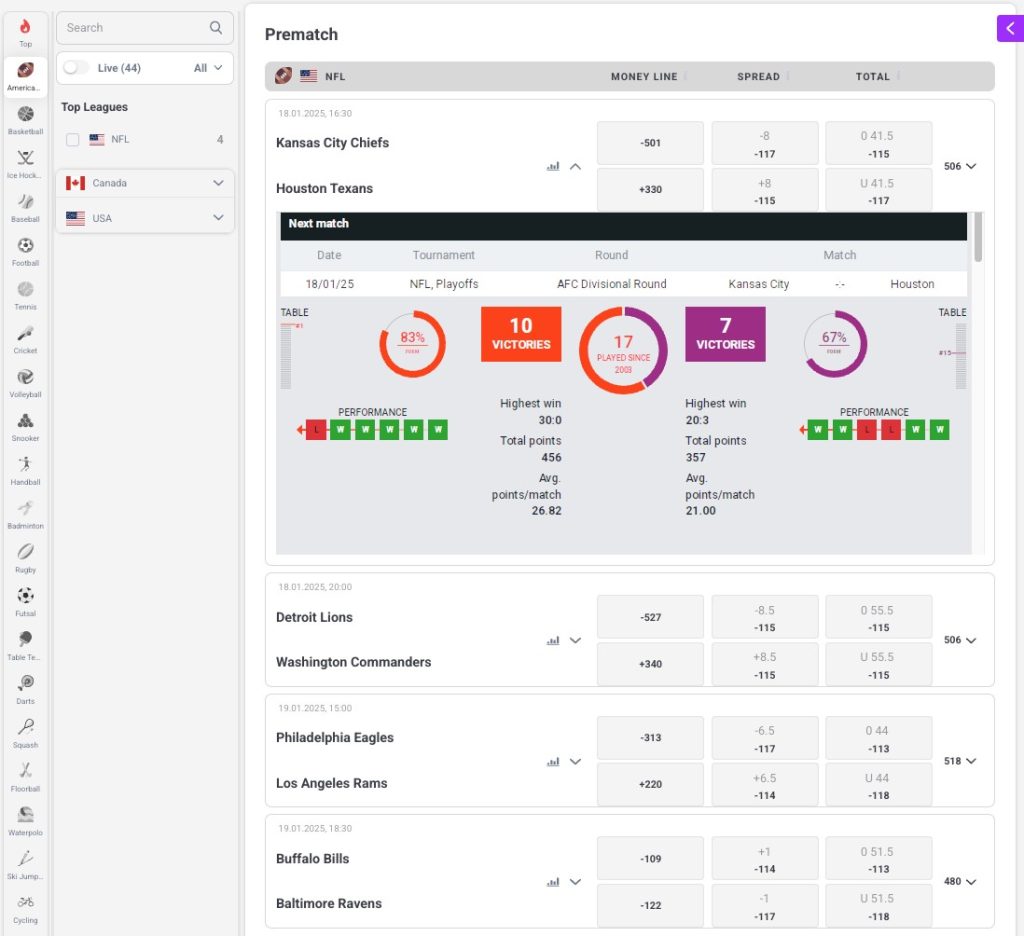Open Snooker in the sidebar
This screenshot has width=1024, height=936.
point(25,427)
